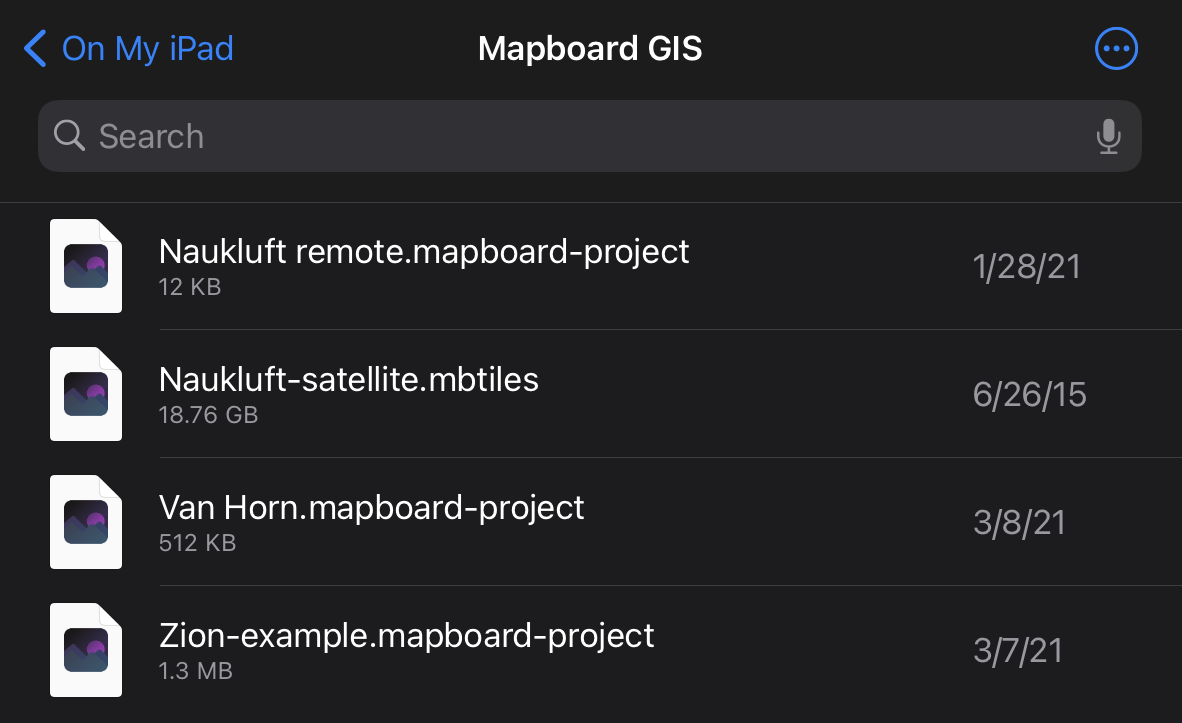Click the Mapboard GIS folder title

tap(590, 48)
